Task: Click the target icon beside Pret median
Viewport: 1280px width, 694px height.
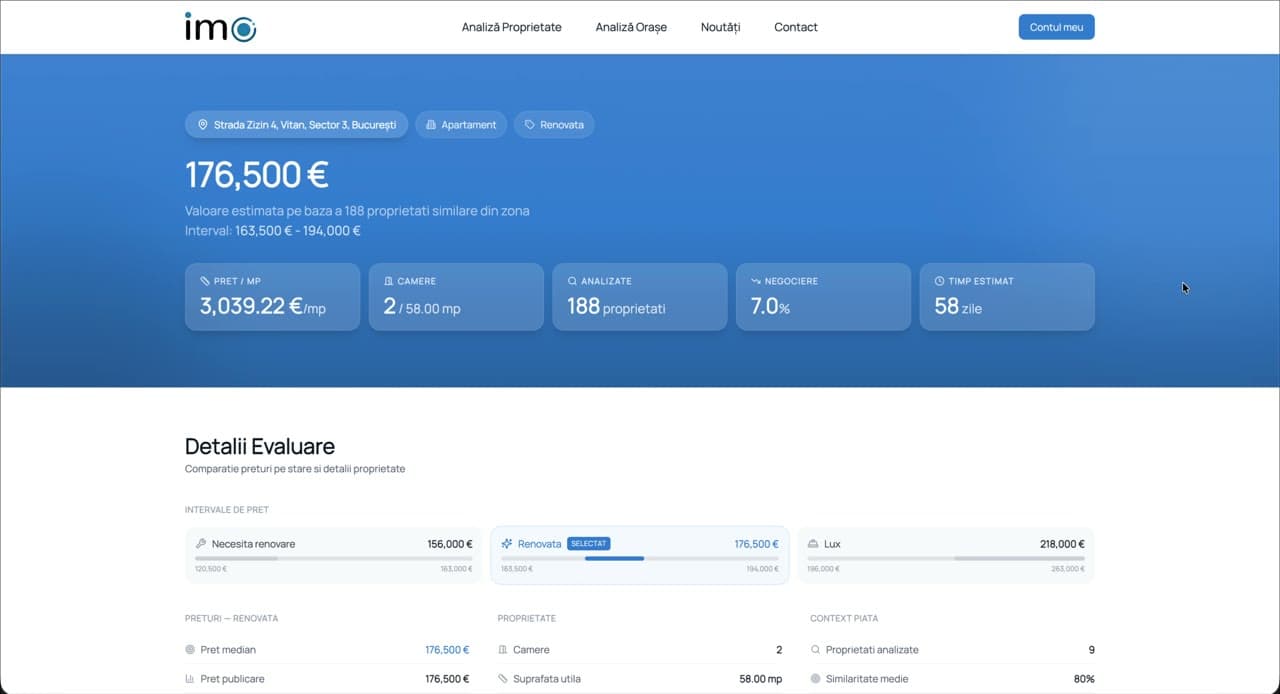Action: pos(190,650)
